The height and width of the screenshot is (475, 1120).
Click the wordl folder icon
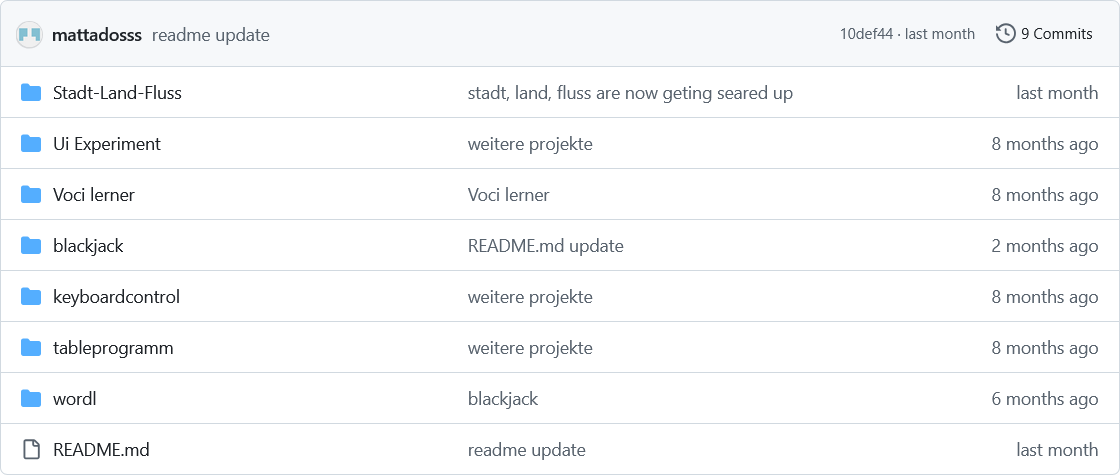pyautogui.click(x=31, y=399)
